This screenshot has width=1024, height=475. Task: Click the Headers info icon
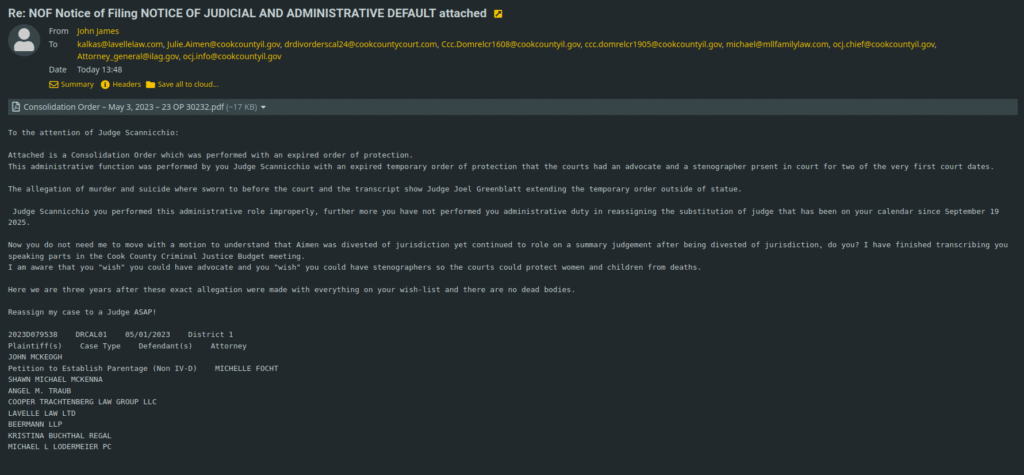pyautogui.click(x=105, y=84)
